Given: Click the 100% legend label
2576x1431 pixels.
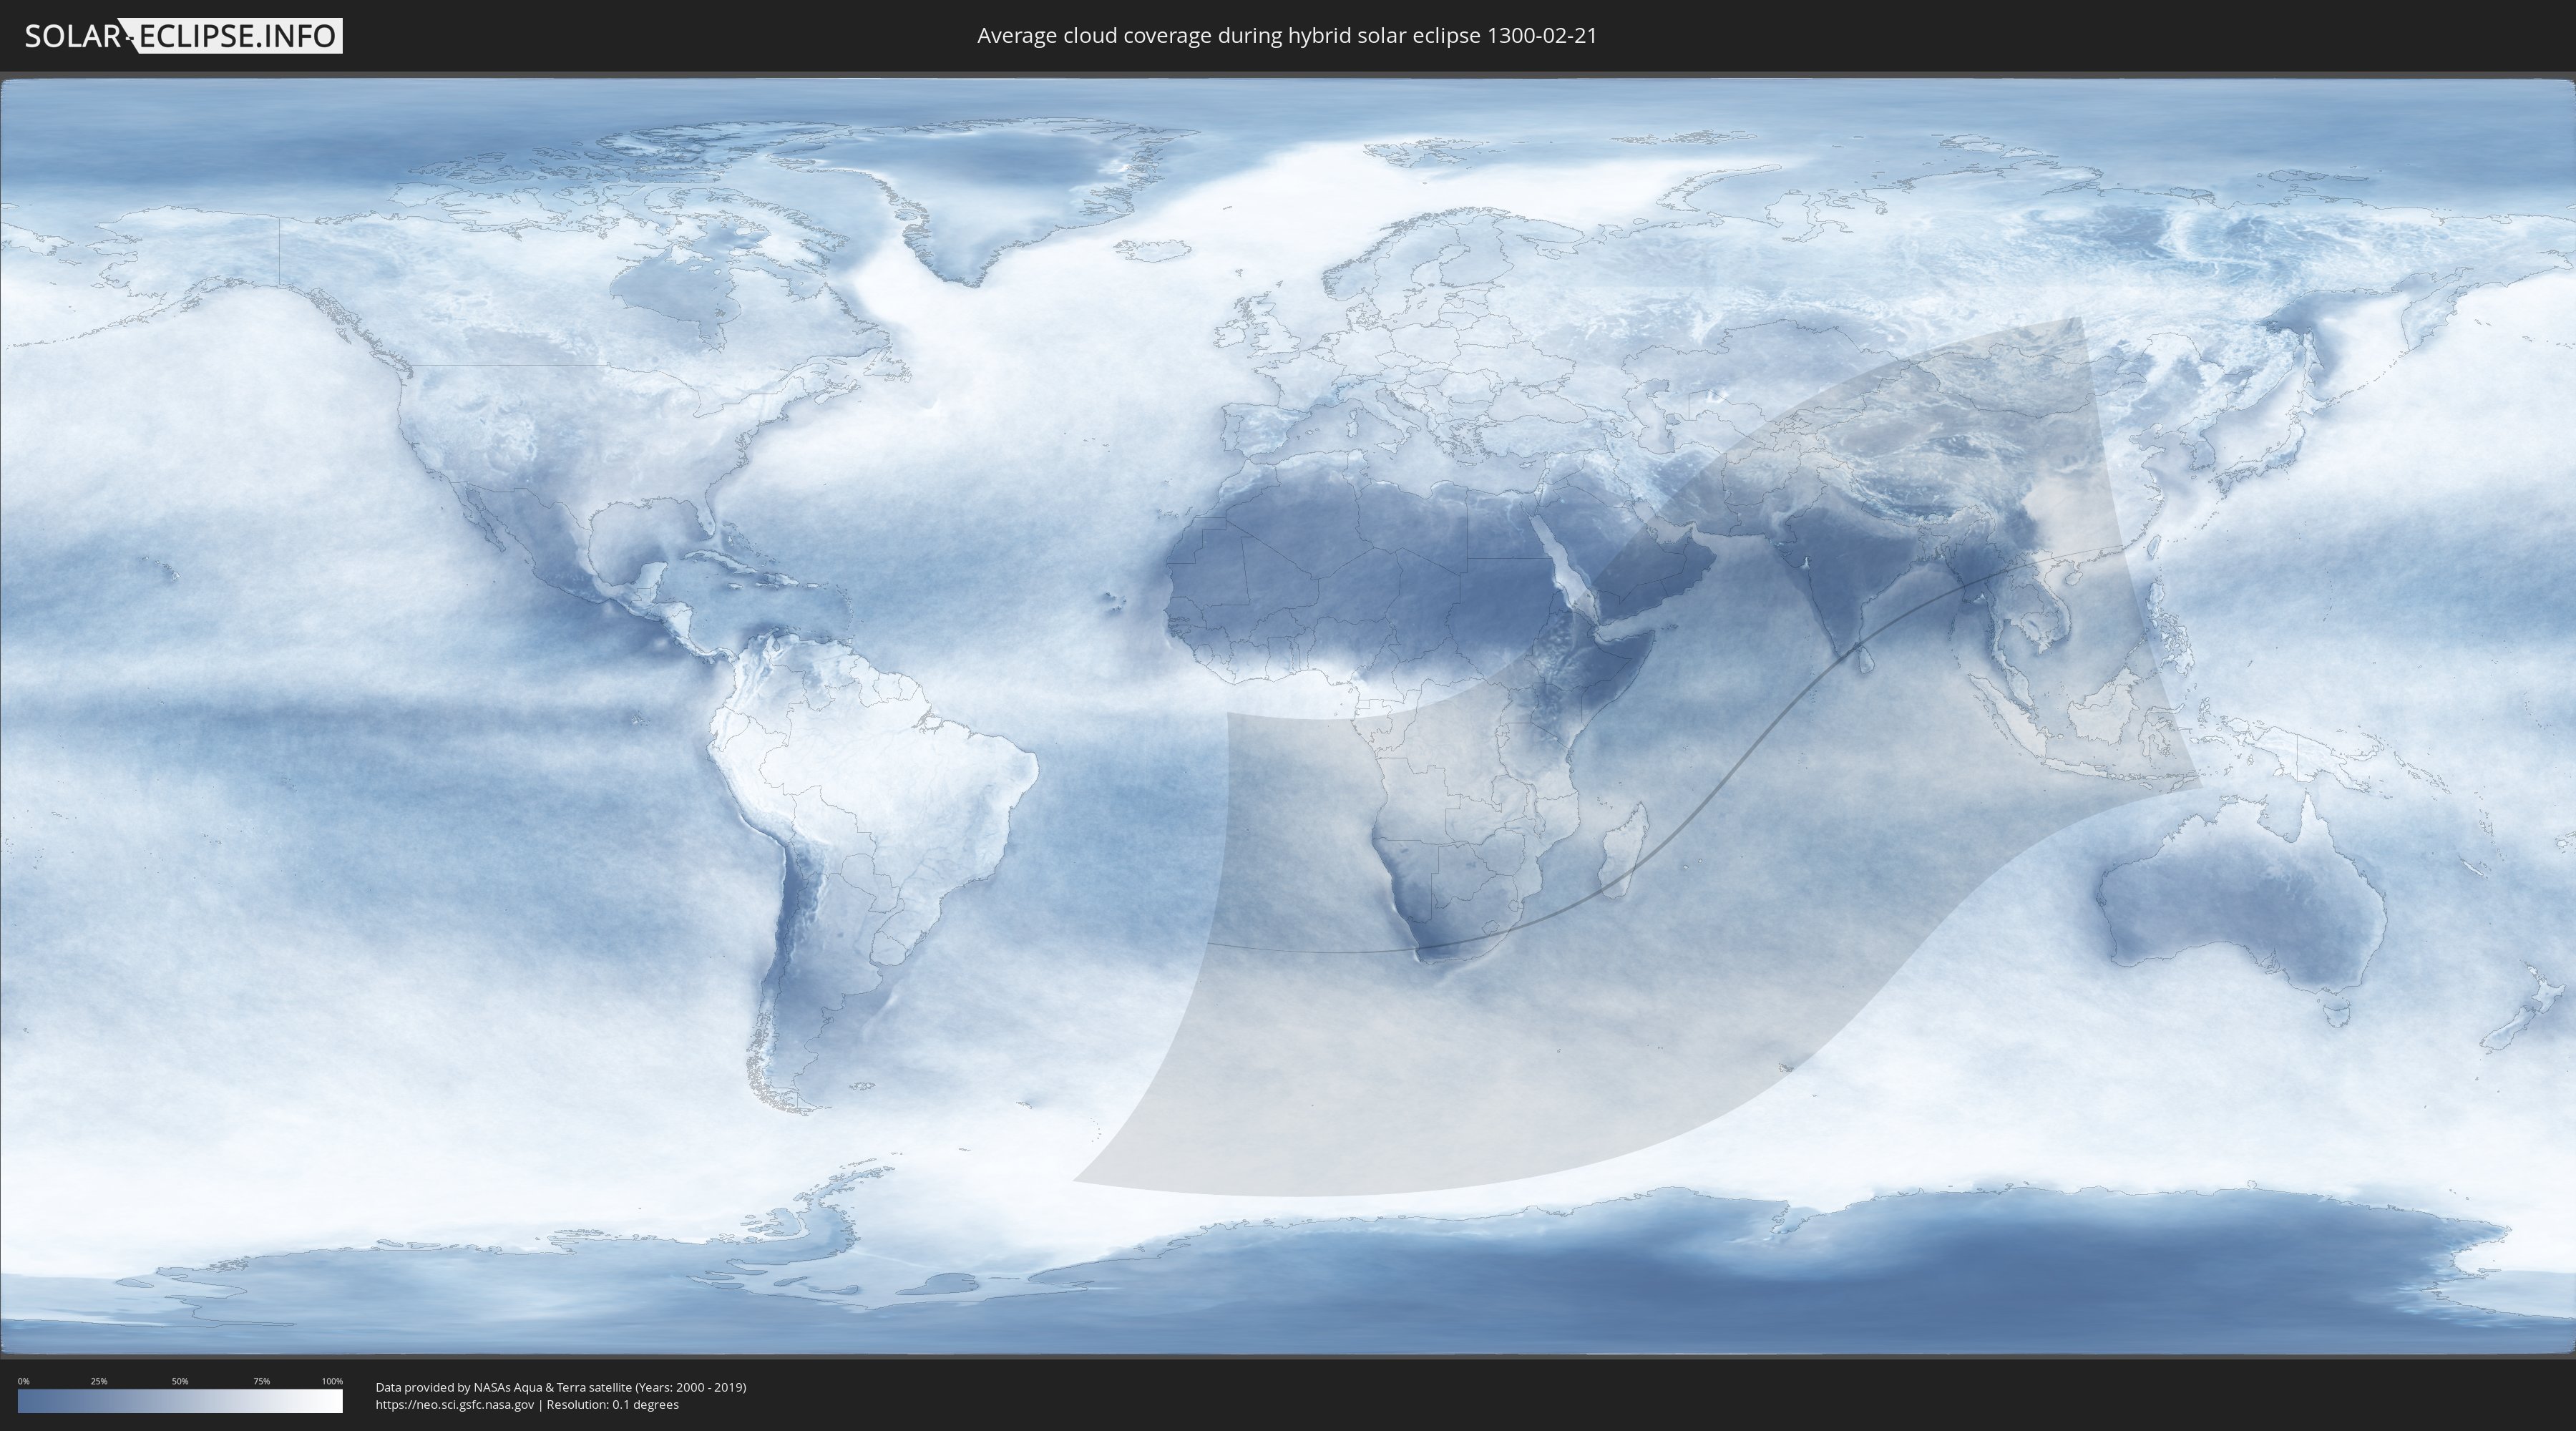Looking at the screenshot, I should (x=332, y=1381).
